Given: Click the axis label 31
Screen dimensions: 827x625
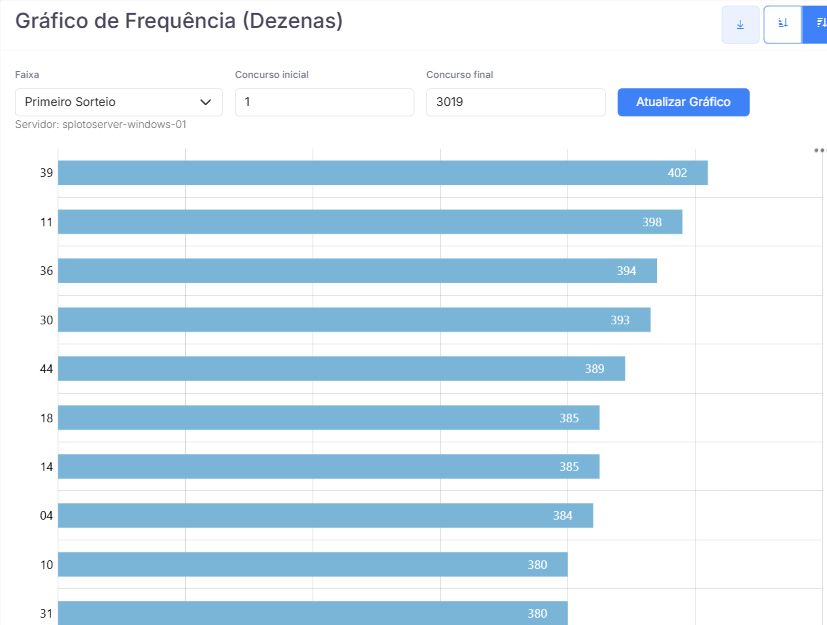Looking at the screenshot, I should click(x=46, y=613).
